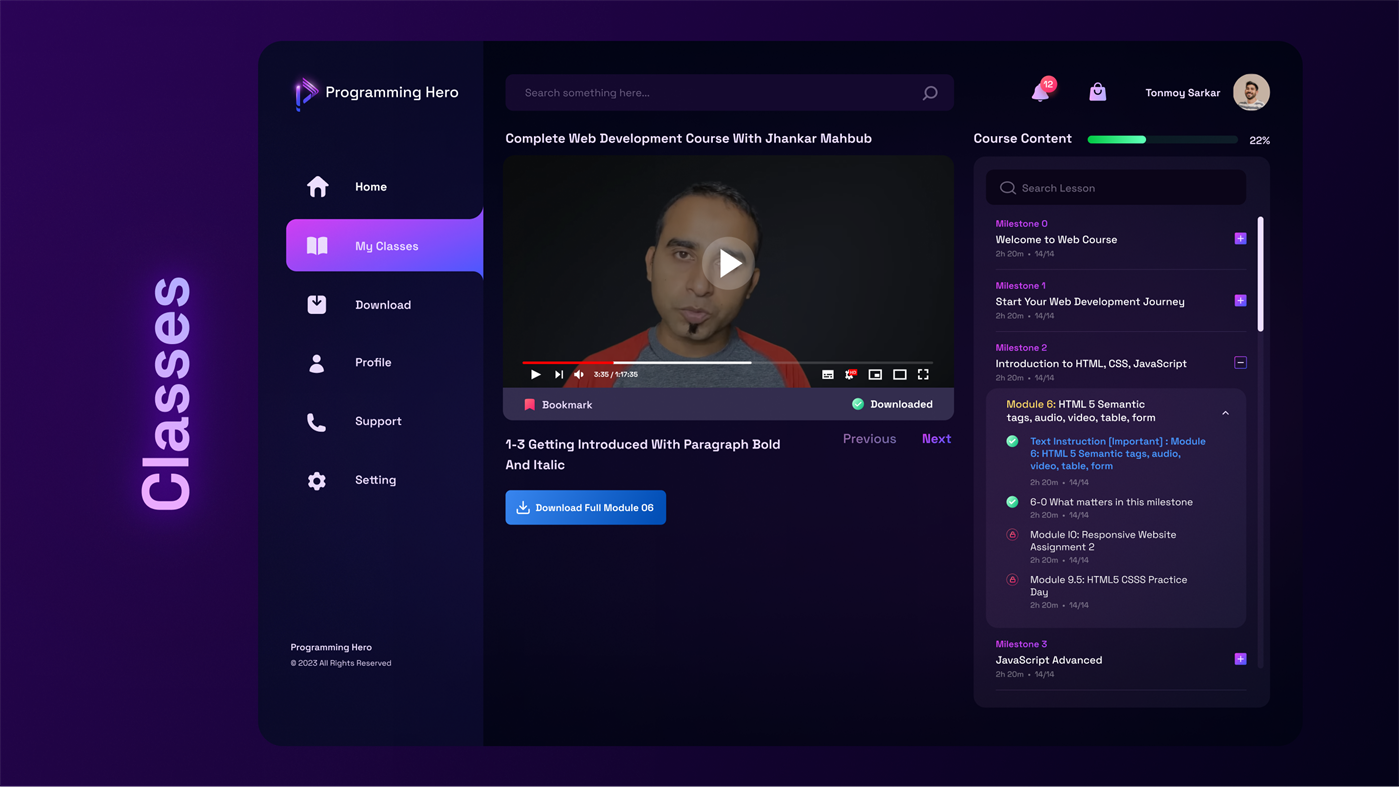Click green check beside Text Instruction lesson
The image size is (1399, 787).
coord(1012,441)
